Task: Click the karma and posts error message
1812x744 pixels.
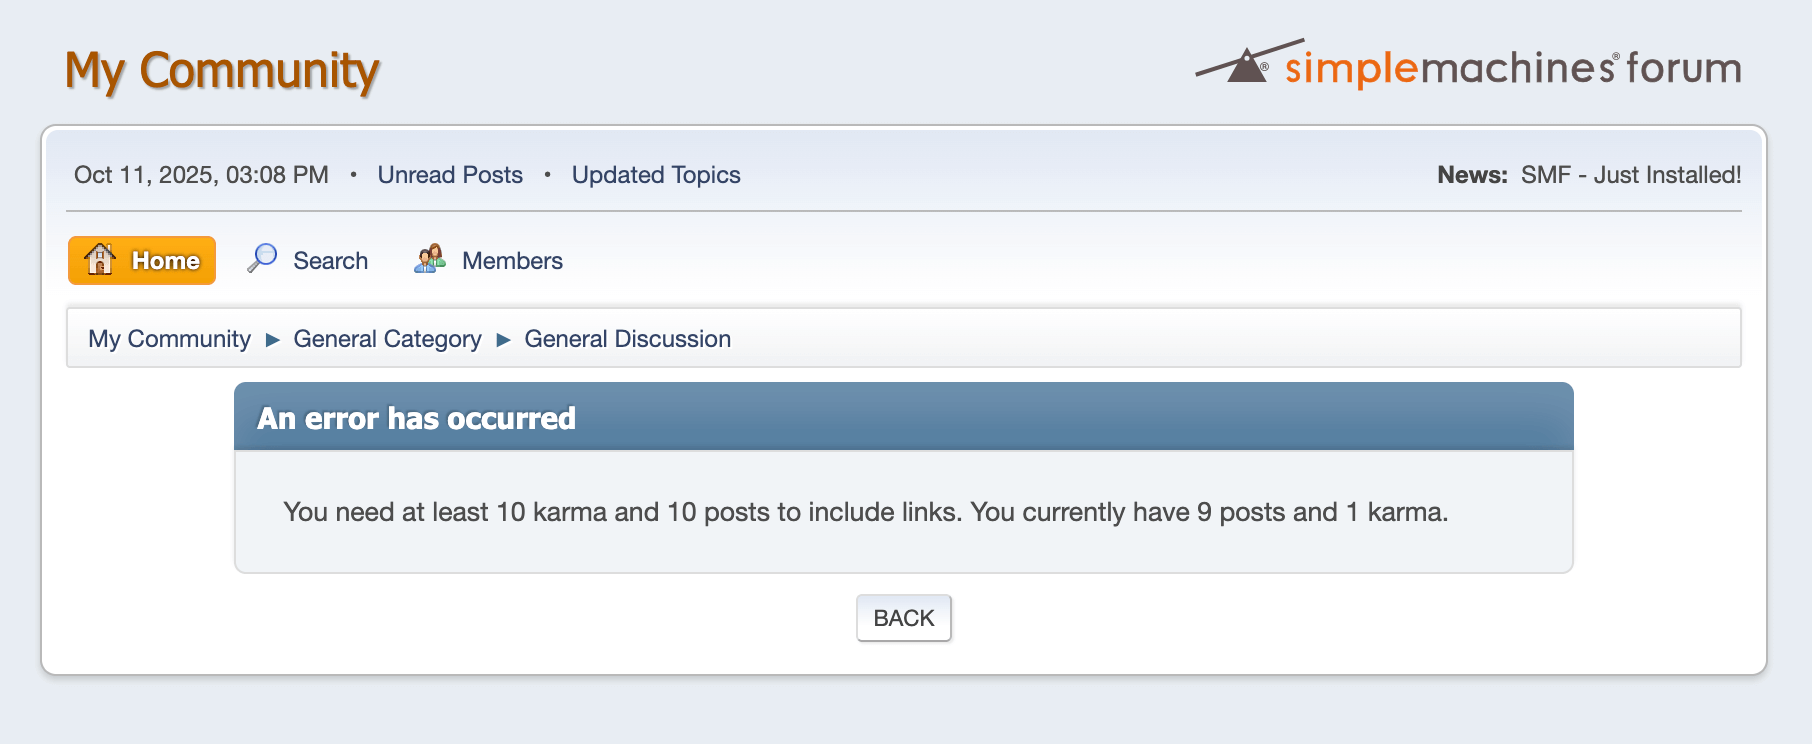Action: (x=865, y=512)
